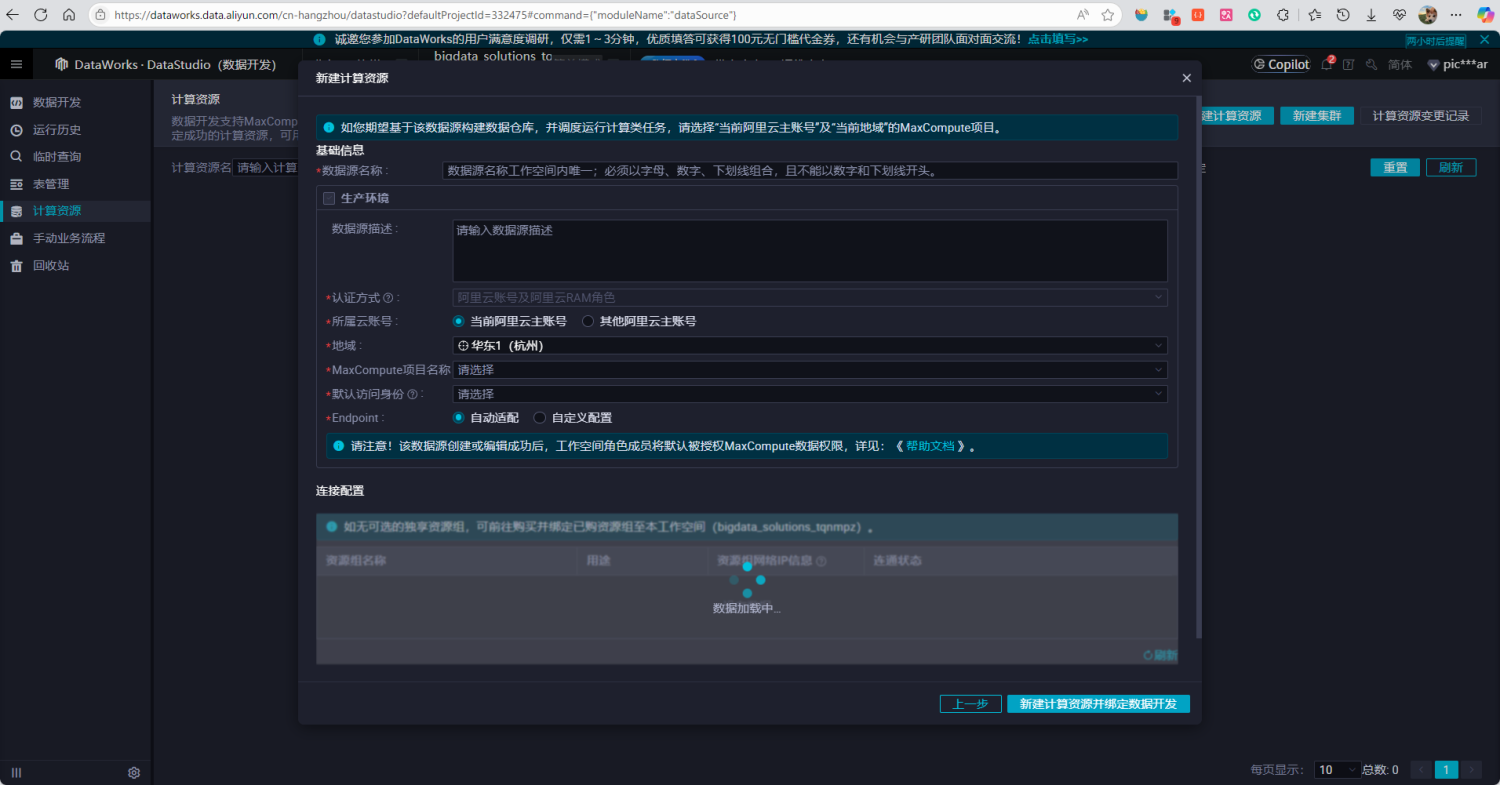Click 新建计算资源并绑定数据开发 button
Viewport: 1500px width, 785px height.
click(x=1097, y=703)
